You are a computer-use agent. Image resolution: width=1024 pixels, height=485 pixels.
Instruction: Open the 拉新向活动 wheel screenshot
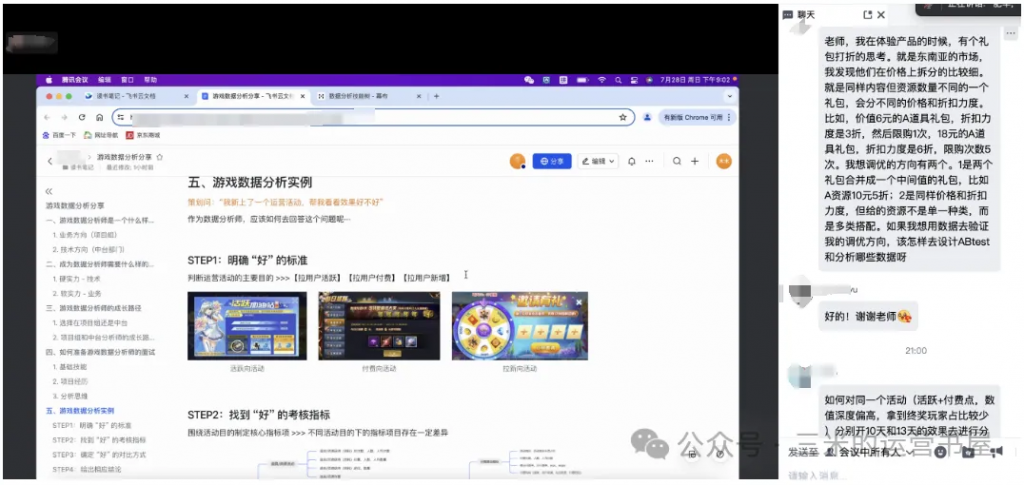click(519, 326)
